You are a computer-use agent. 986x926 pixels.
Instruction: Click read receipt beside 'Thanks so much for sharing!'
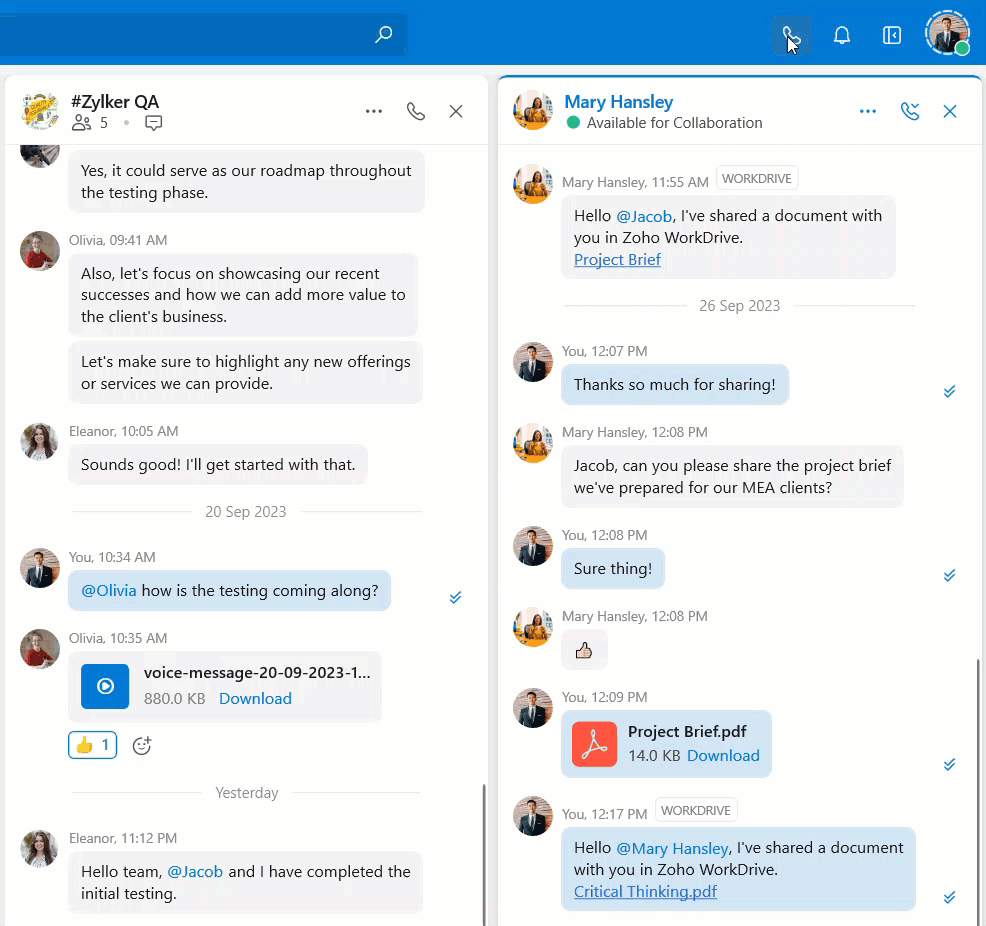pyautogui.click(x=949, y=392)
